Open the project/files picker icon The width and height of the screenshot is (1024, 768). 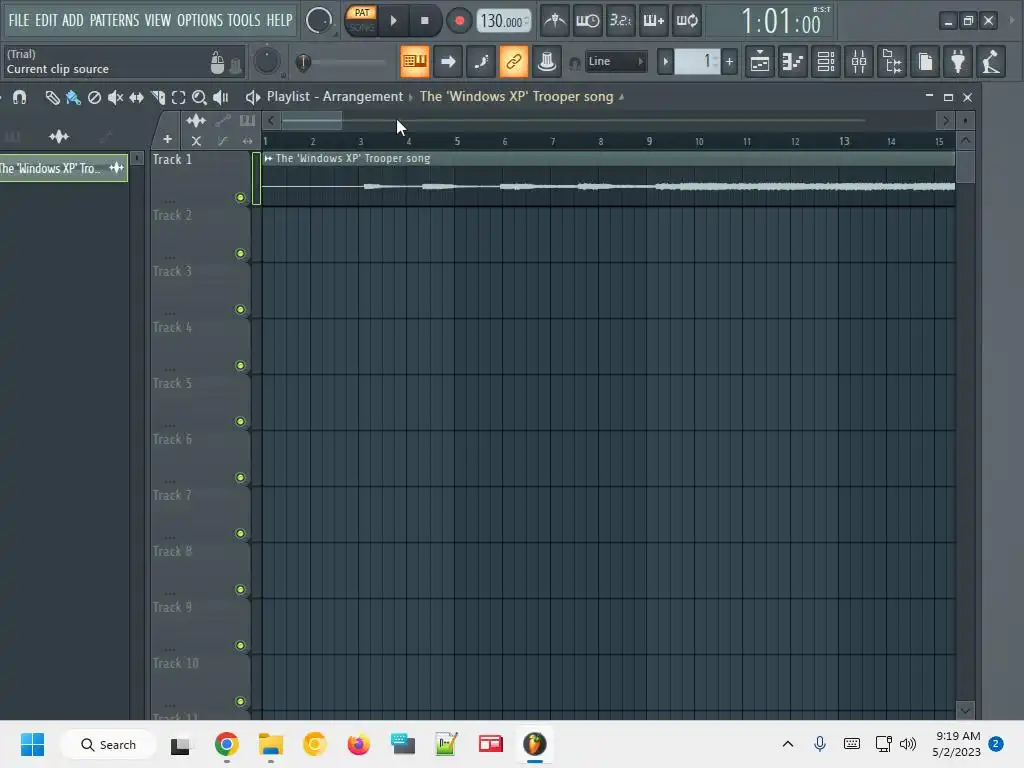tap(925, 62)
